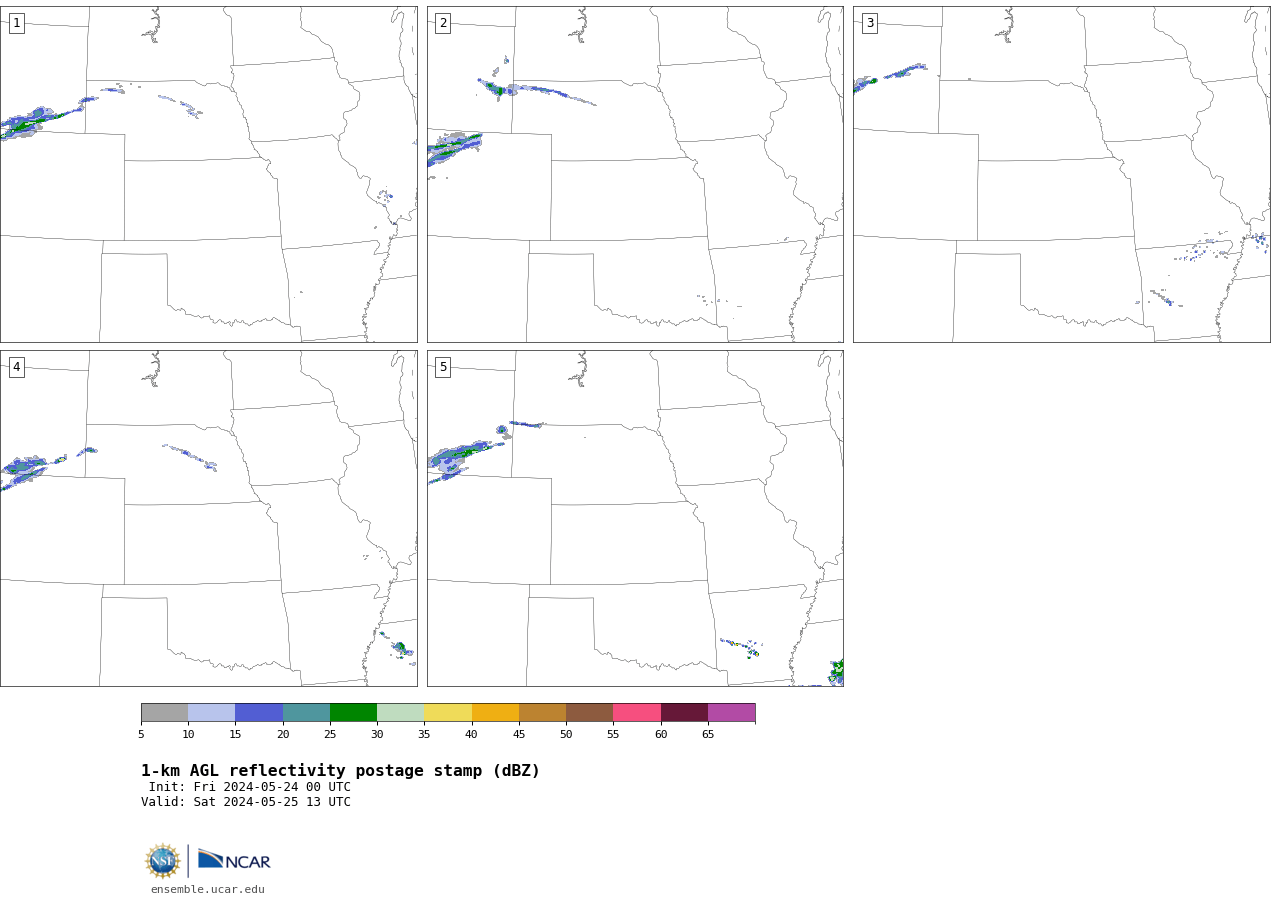The image size is (1280, 901).
Task: Open the ensemble.ucar.edu link
Action: pyautogui.click(x=208, y=890)
